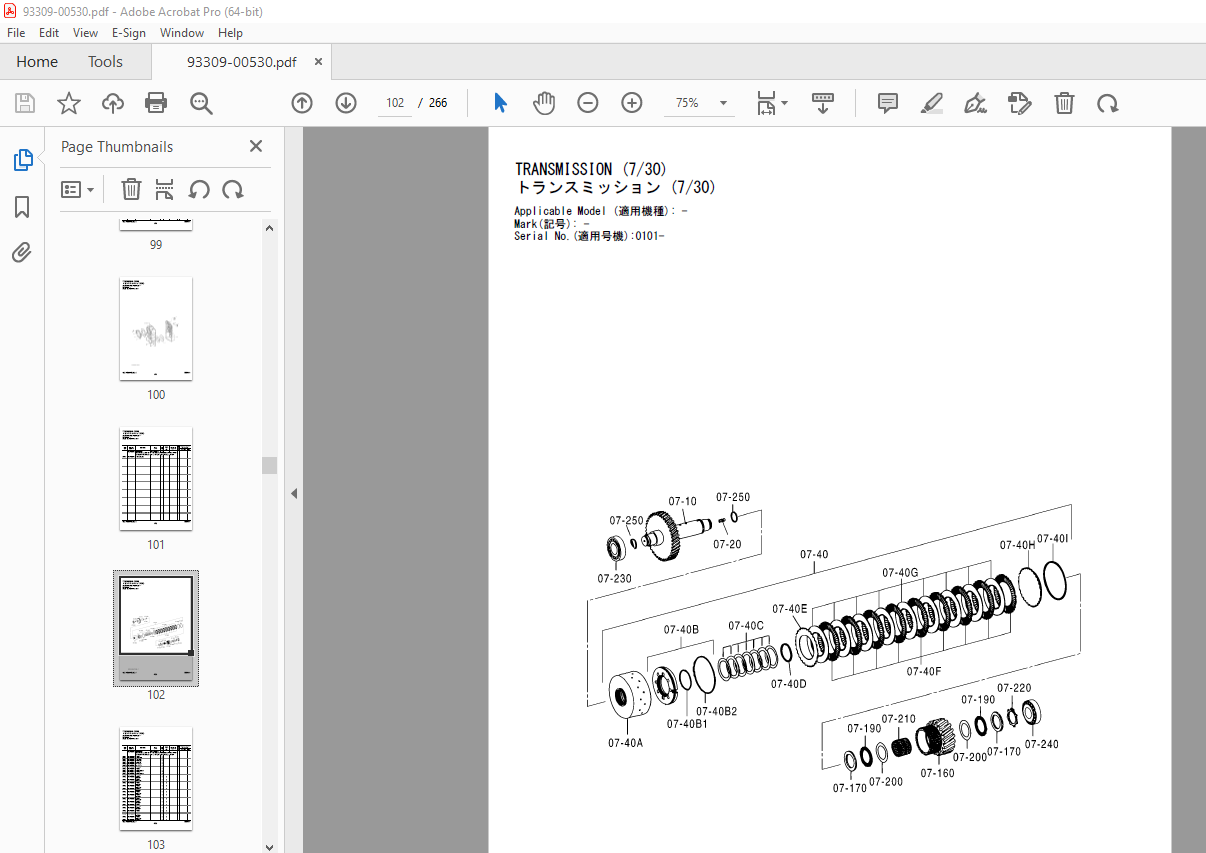Open thumbnails options dropdown menu

(x=78, y=189)
